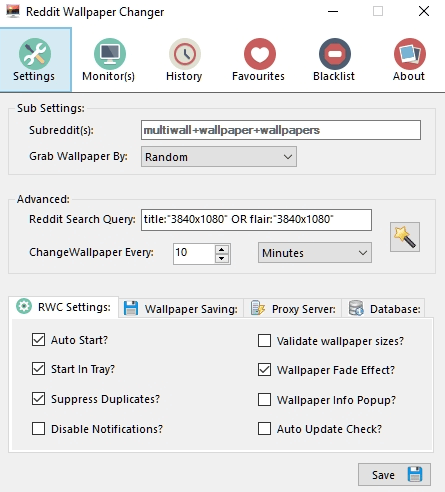Decrease the change wallpaper interval value

[222, 258]
